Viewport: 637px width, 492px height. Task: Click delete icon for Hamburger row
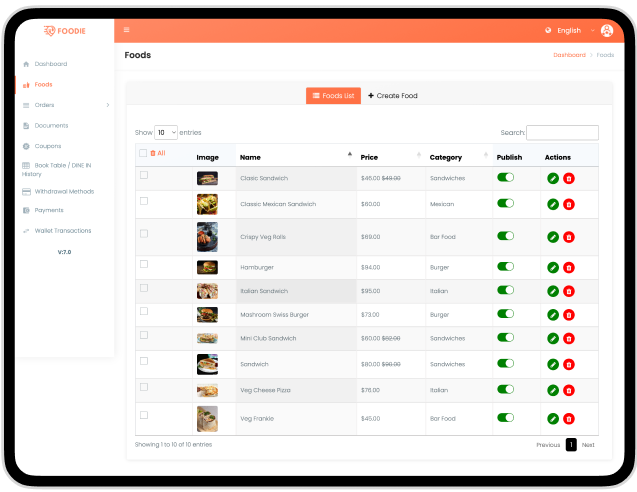569,268
